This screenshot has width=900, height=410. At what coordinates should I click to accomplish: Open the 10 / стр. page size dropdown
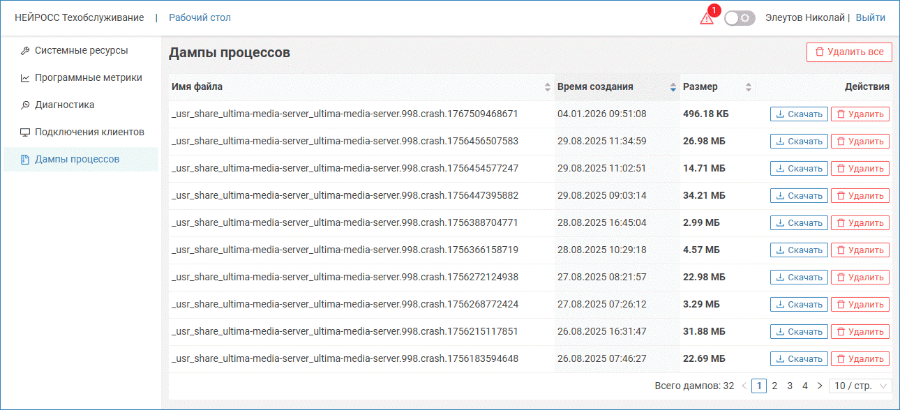coord(860,386)
